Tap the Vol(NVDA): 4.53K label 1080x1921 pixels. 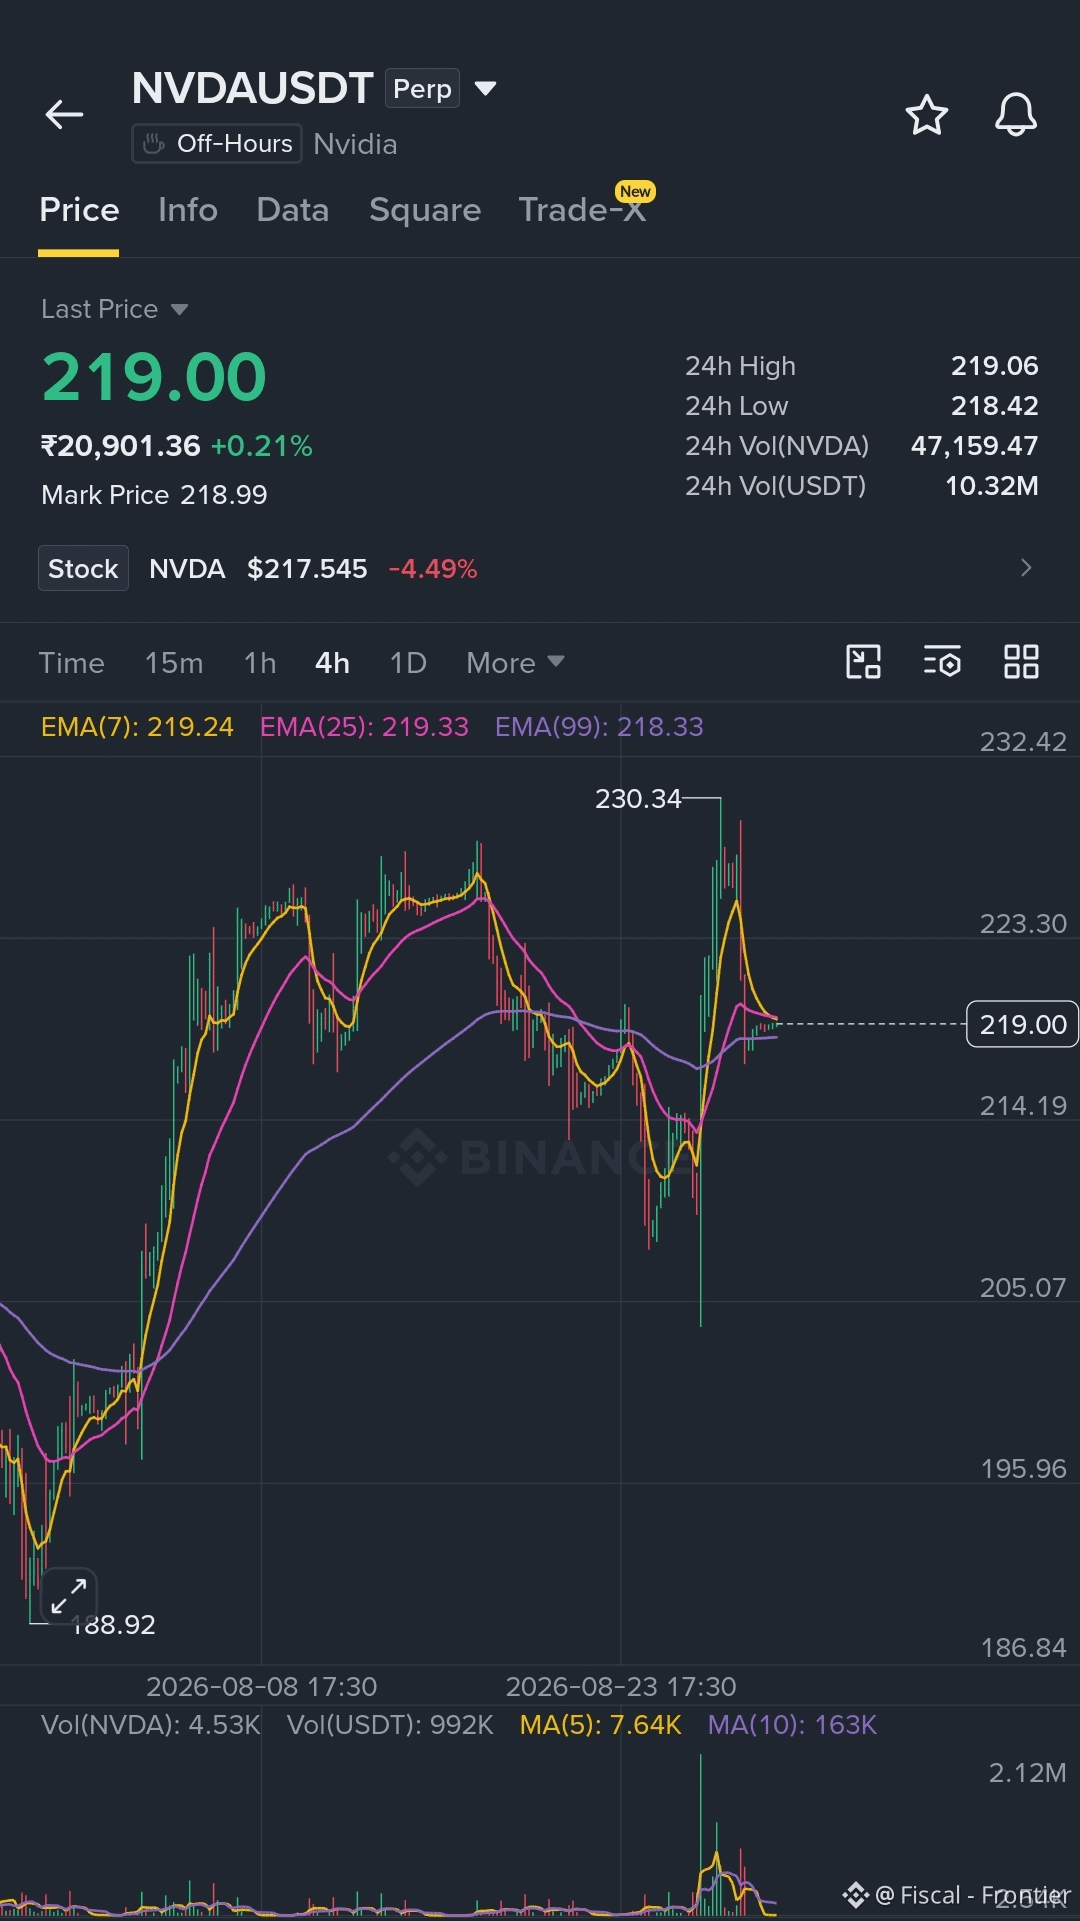tap(150, 1725)
